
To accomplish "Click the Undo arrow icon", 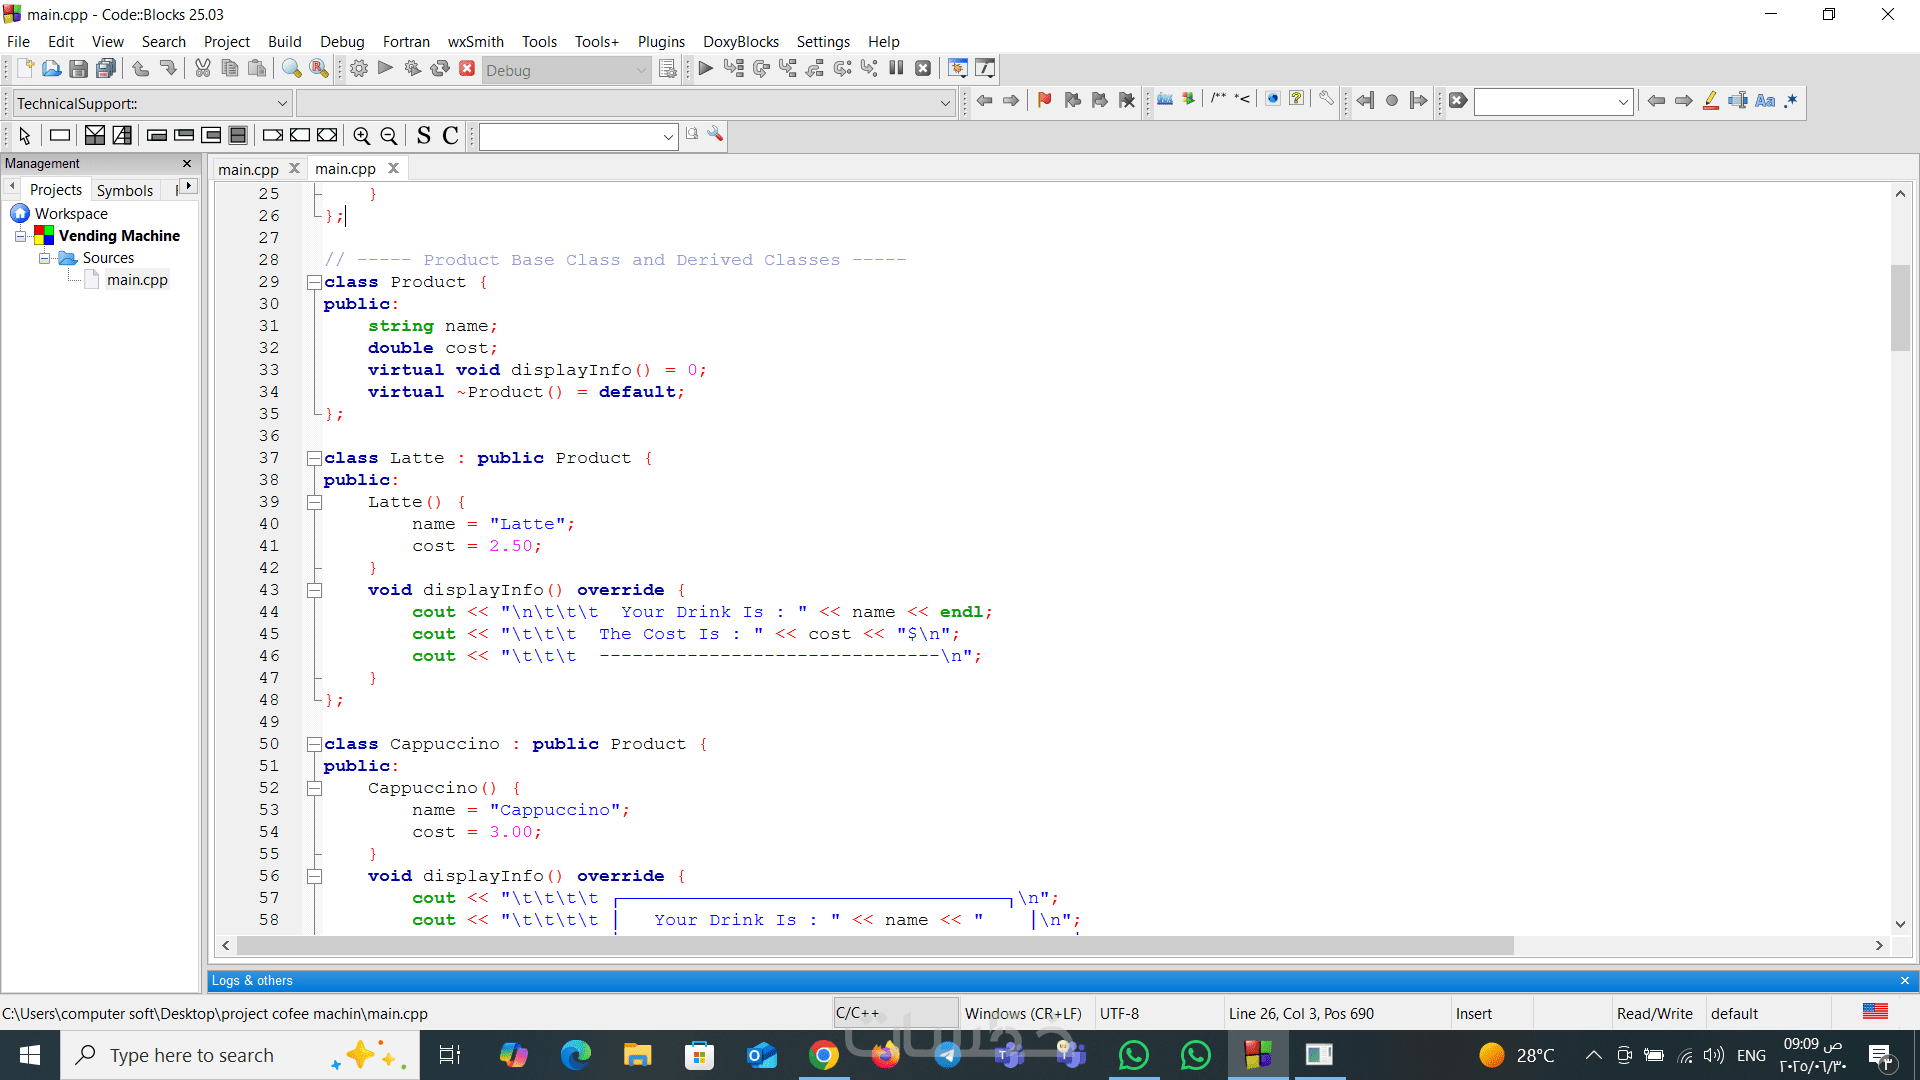I will coord(141,69).
